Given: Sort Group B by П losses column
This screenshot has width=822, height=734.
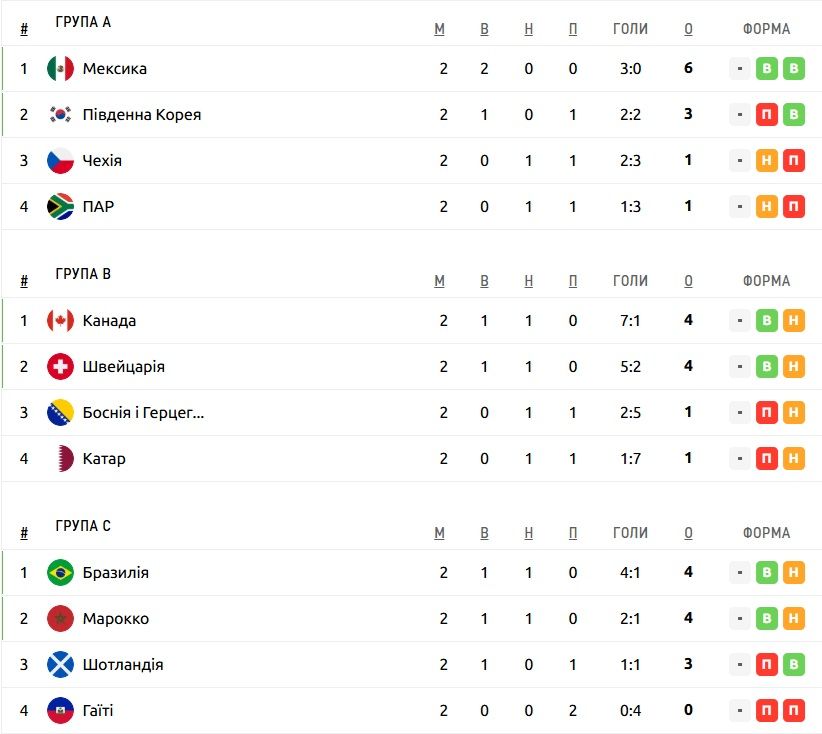Looking at the screenshot, I should pyautogui.click(x=573, y=281).
